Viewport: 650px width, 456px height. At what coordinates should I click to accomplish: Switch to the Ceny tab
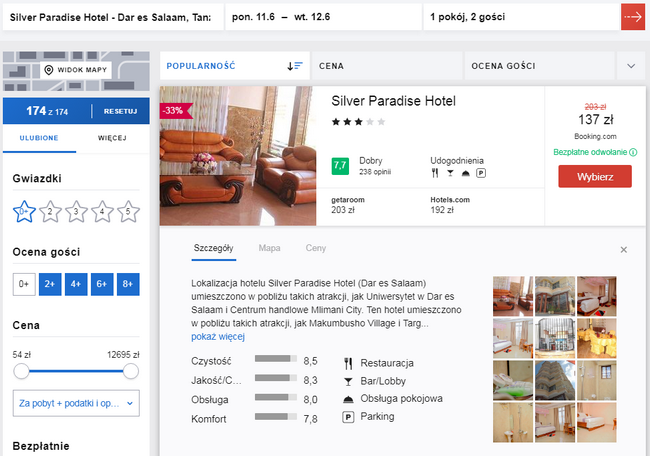[x=315, y=247]
